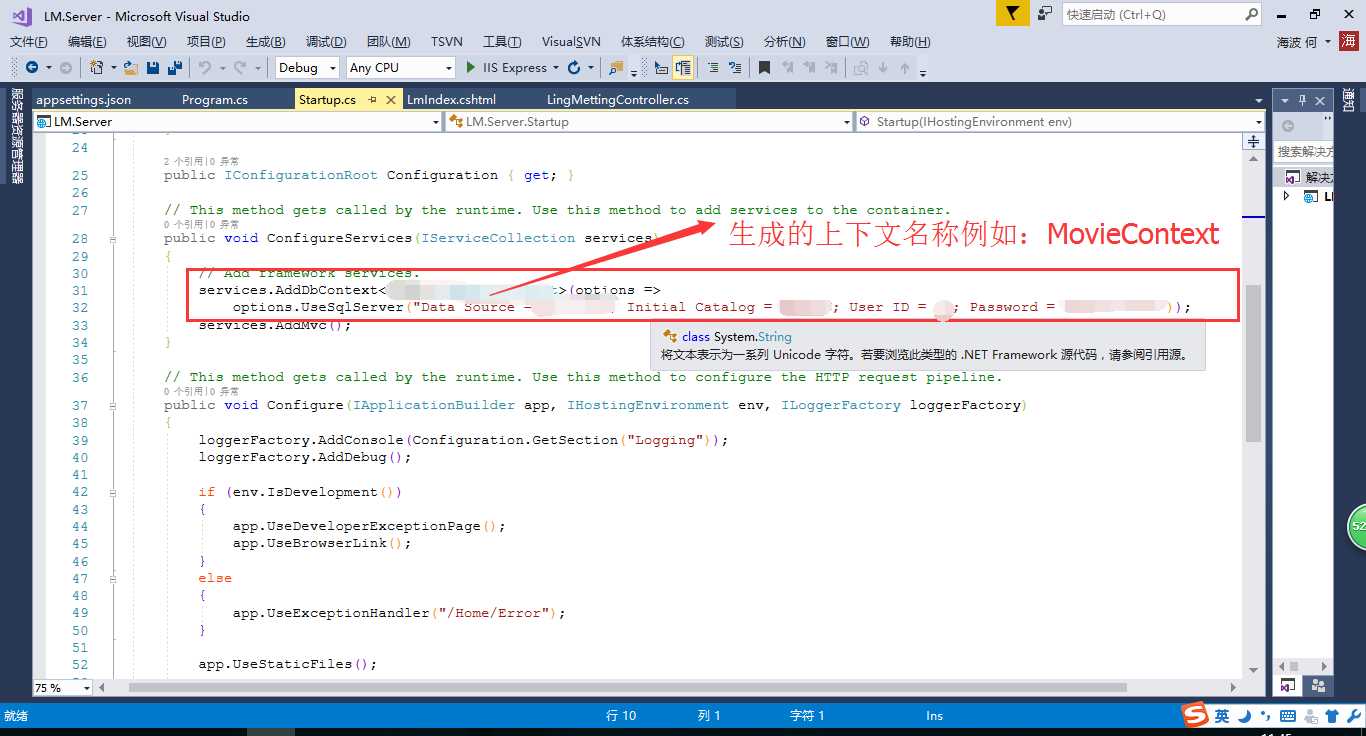
Task: Open the 文件(F) menu
Action: coord(29,41)
